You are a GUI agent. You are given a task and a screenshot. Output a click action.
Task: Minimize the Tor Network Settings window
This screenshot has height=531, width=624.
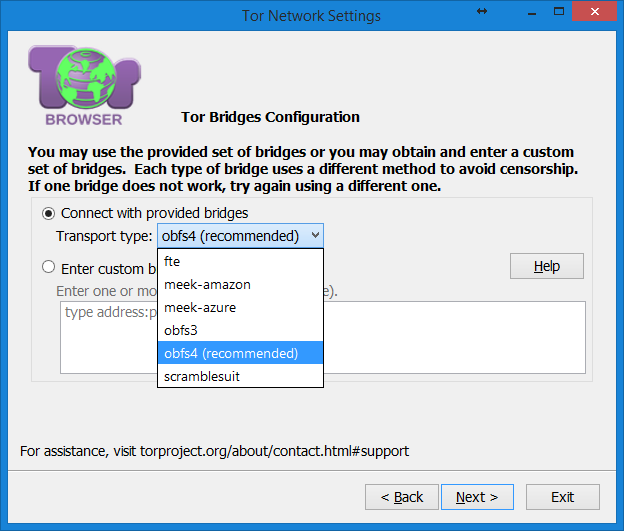tap(532, 12)
